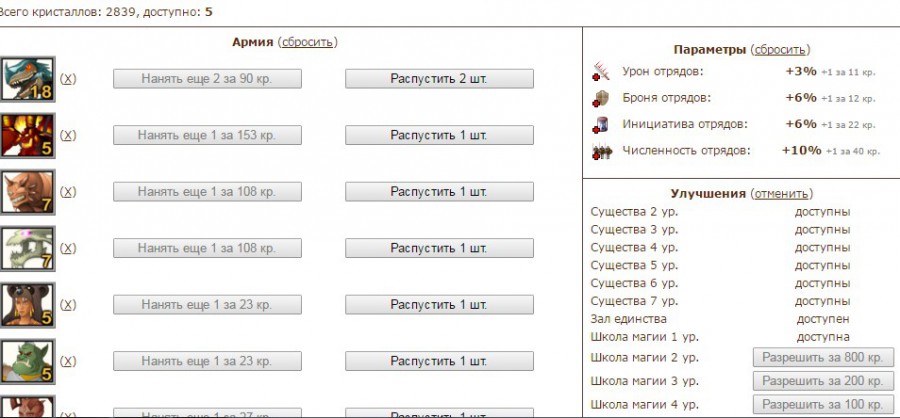This screenshot has height=418, width=900.
Task: Cancel upgrades via отменить link
Action: [781, 193]
